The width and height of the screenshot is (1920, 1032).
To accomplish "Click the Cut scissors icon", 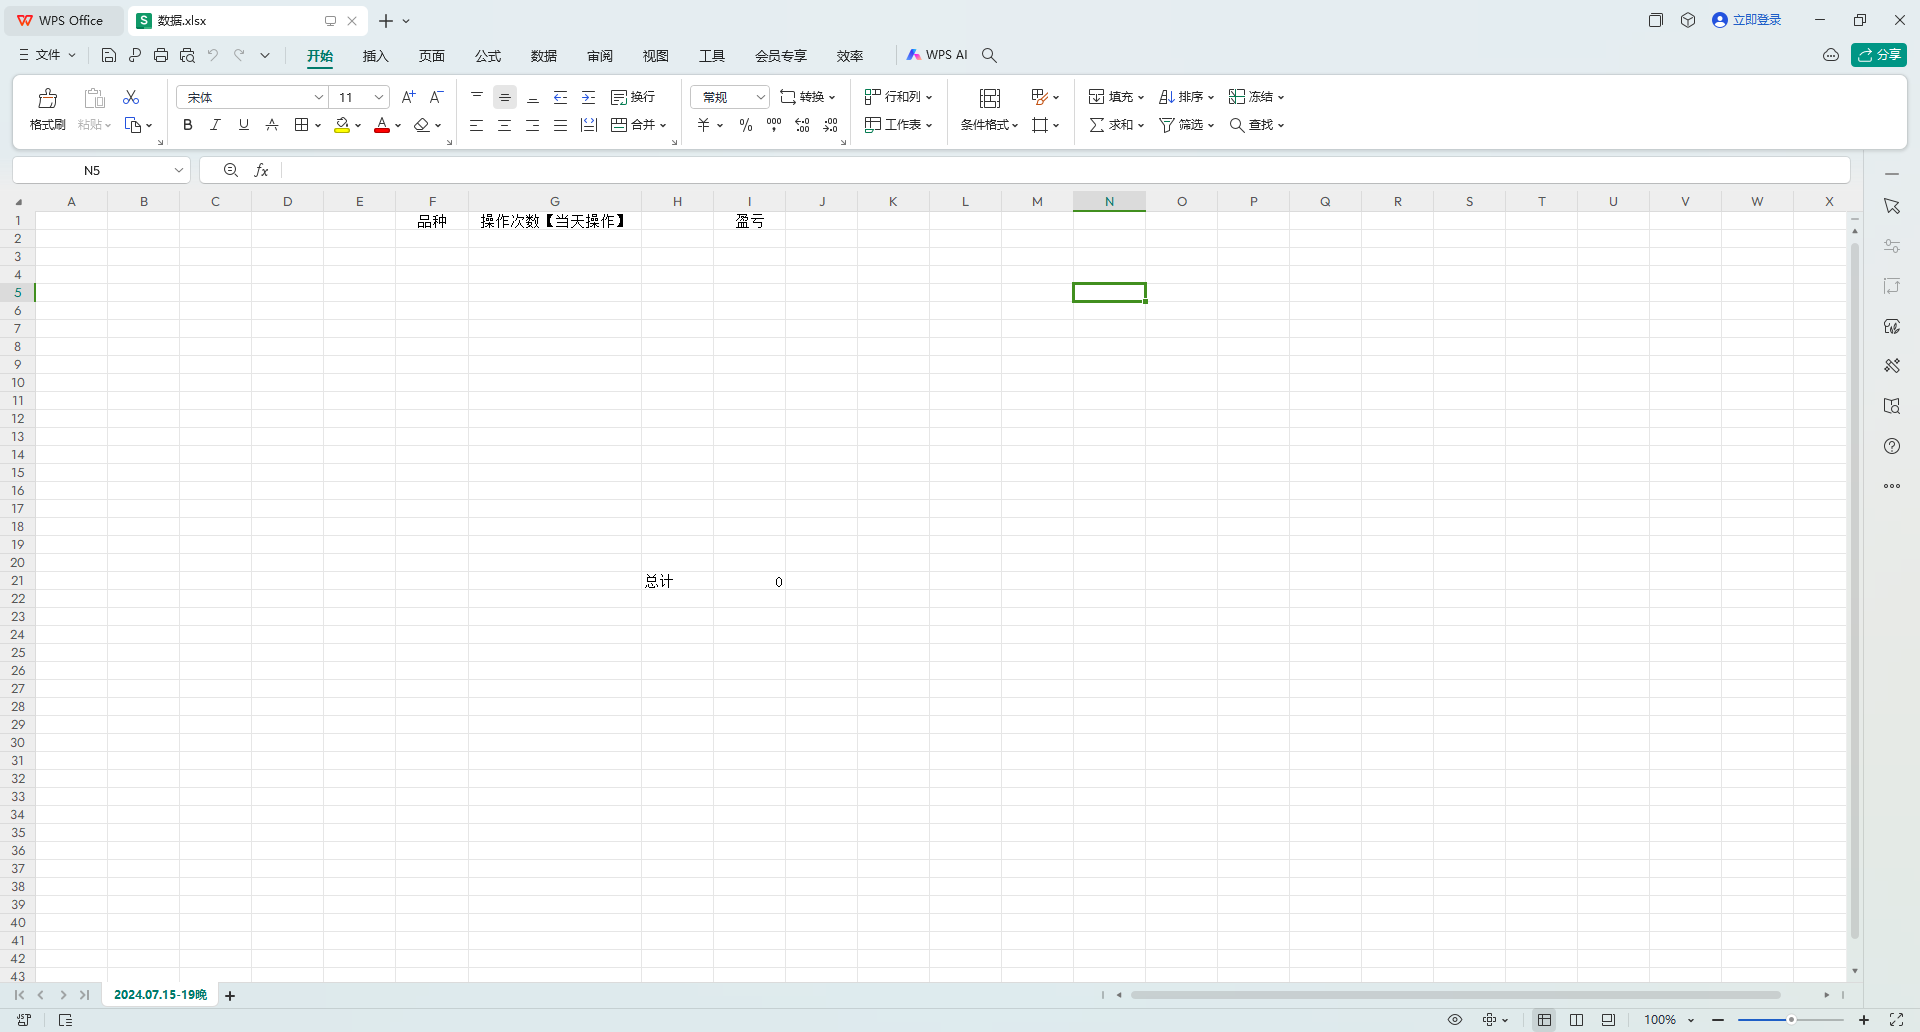I will [x=131, y=97].
